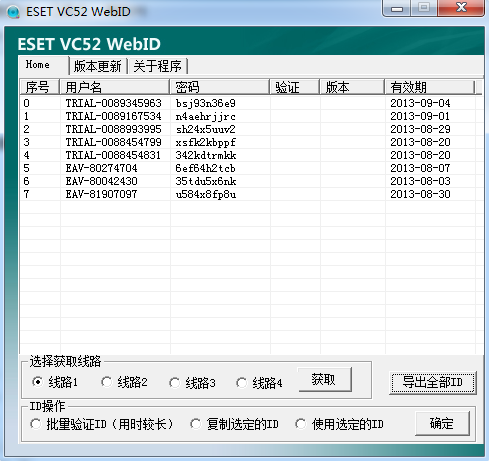Click password xsfk2kbppf

coord(206,143)
